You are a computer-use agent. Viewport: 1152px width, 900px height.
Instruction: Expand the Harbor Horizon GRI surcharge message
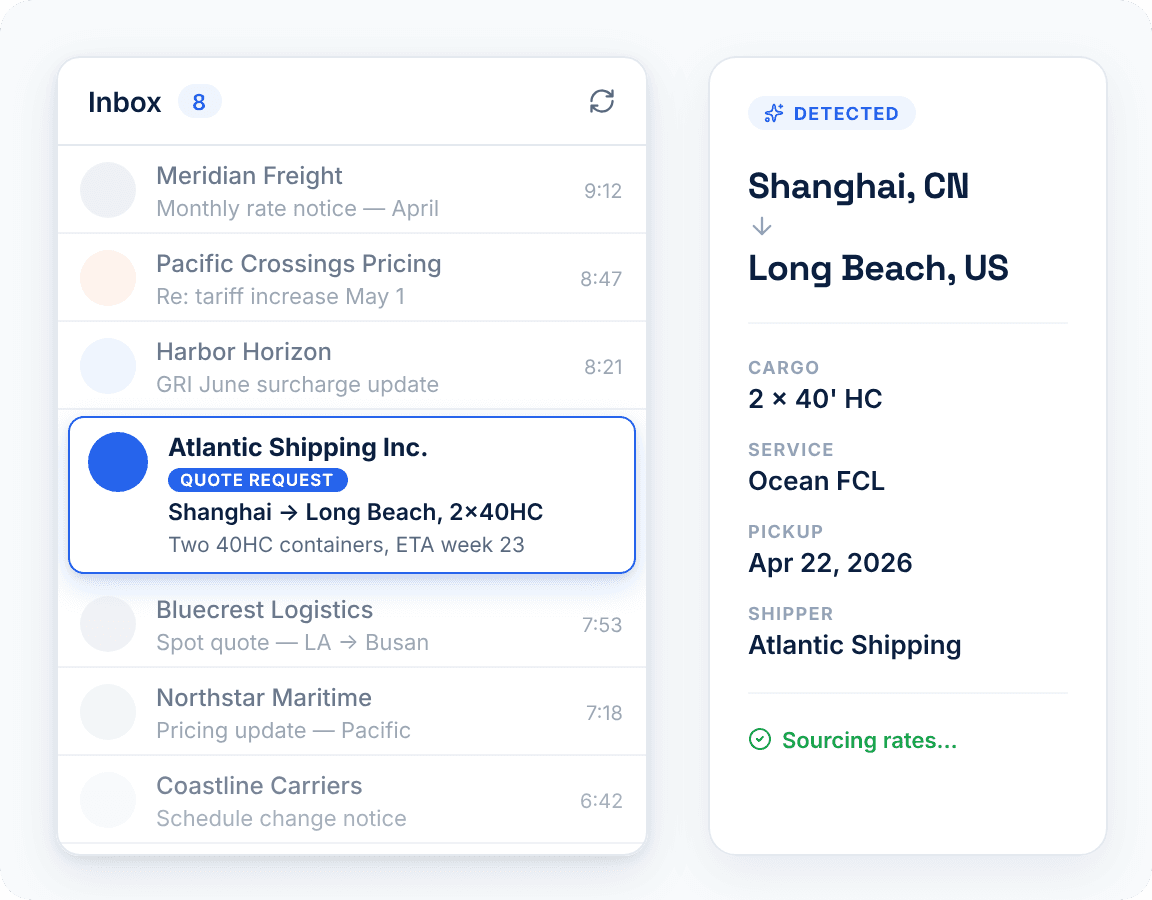[x=352, y=366]
